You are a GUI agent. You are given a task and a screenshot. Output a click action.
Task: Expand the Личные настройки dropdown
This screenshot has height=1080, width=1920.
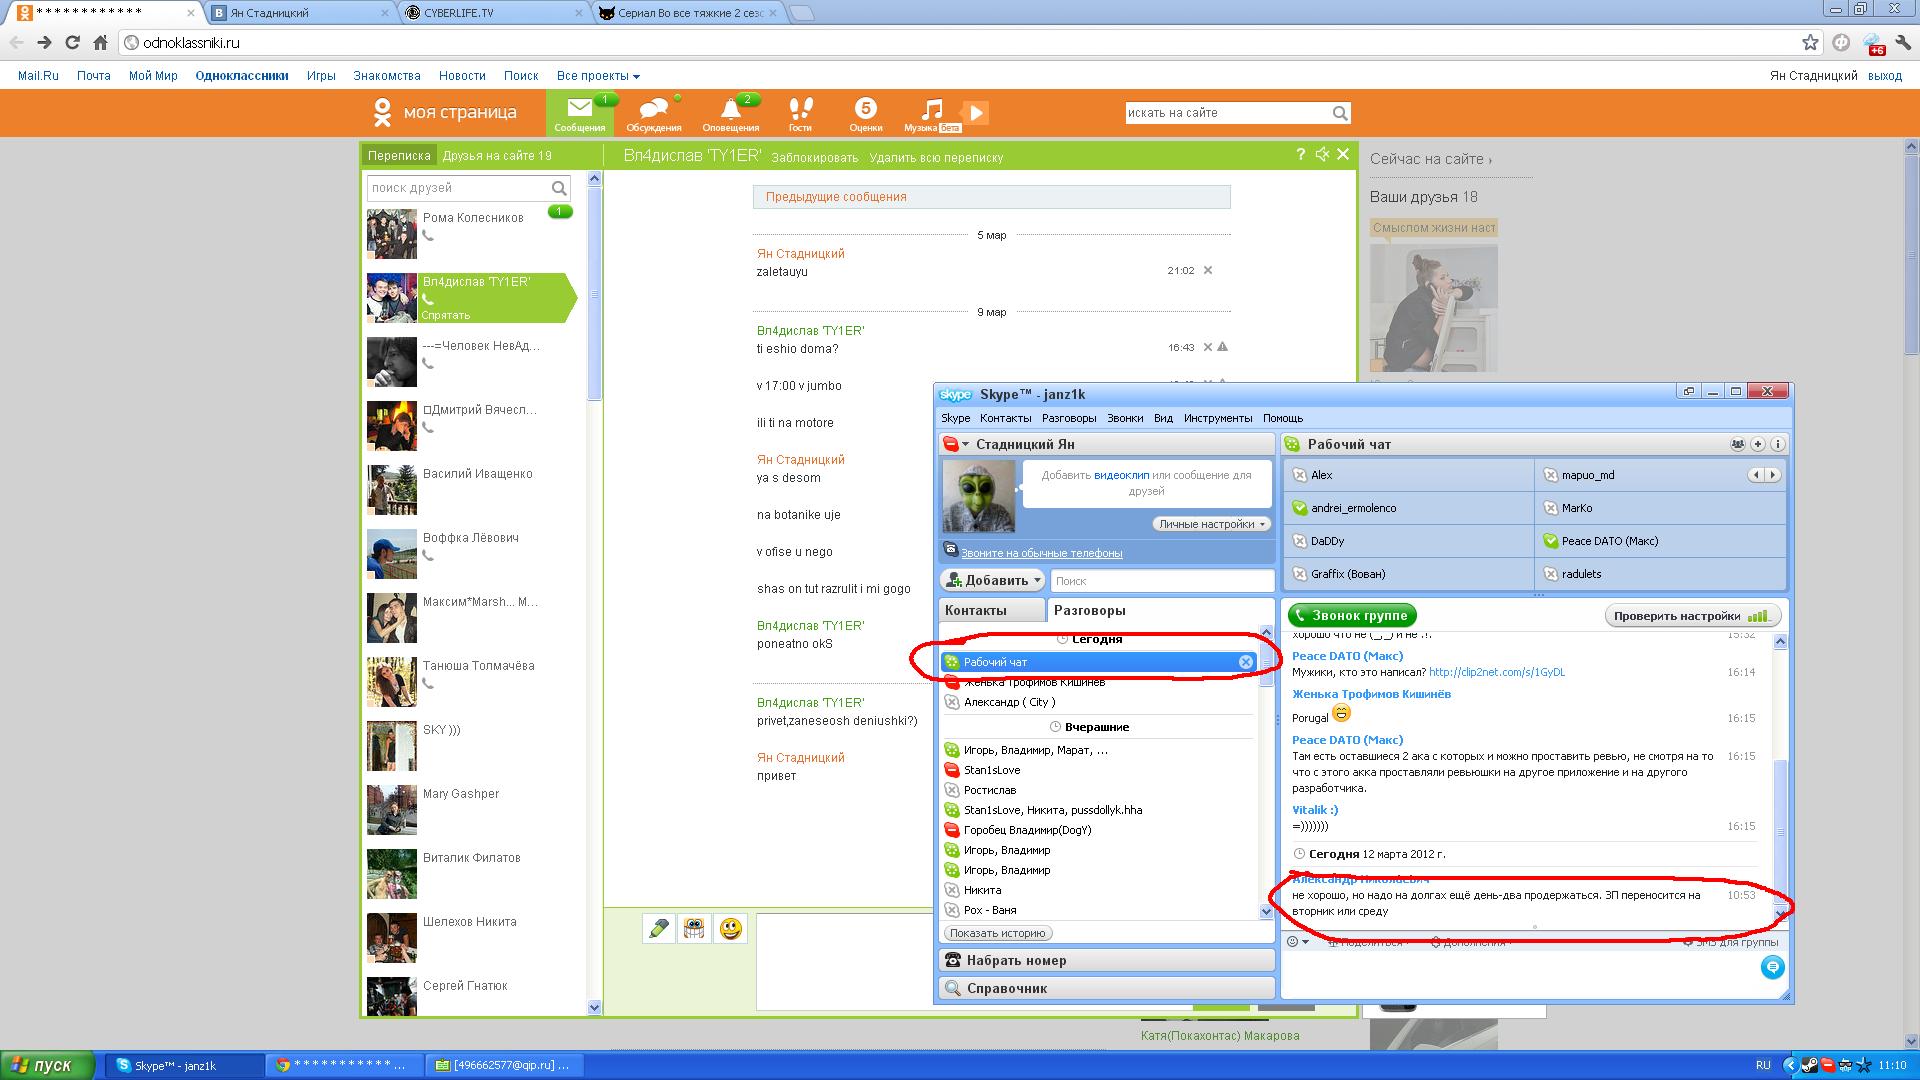point(1211,524)
